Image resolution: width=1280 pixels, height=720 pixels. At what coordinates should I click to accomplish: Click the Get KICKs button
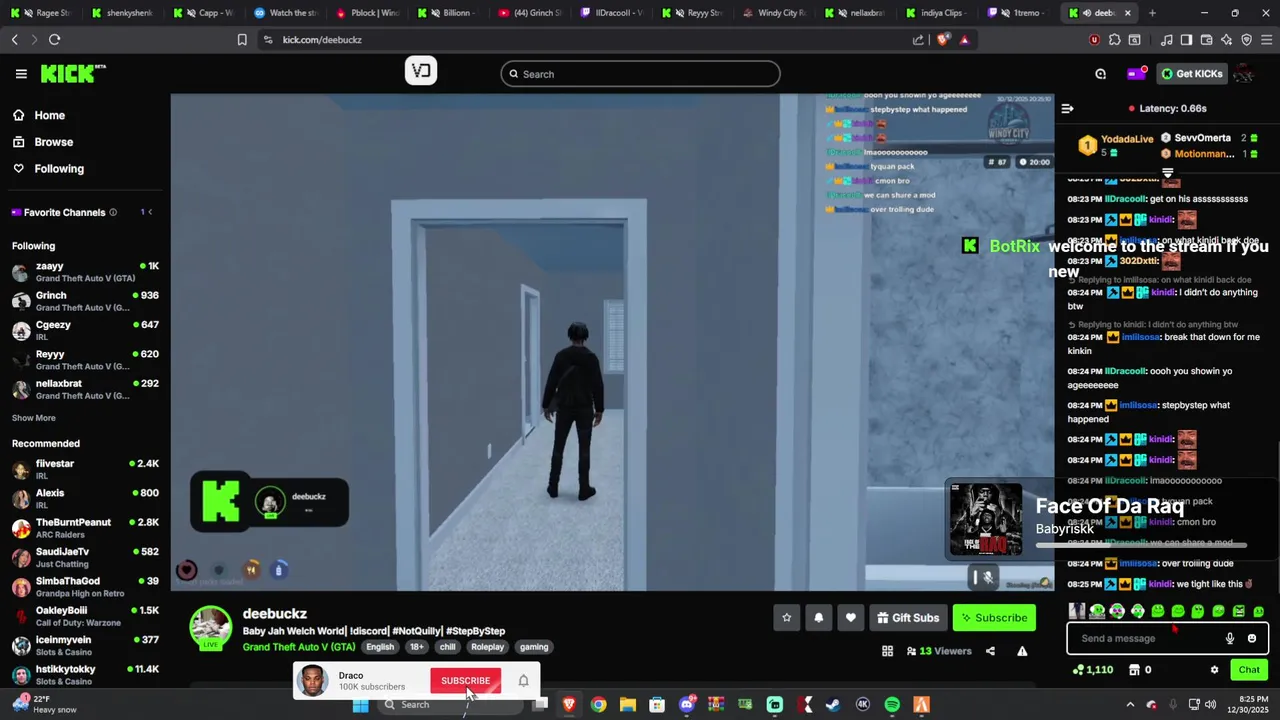[x=1192, y=74]
